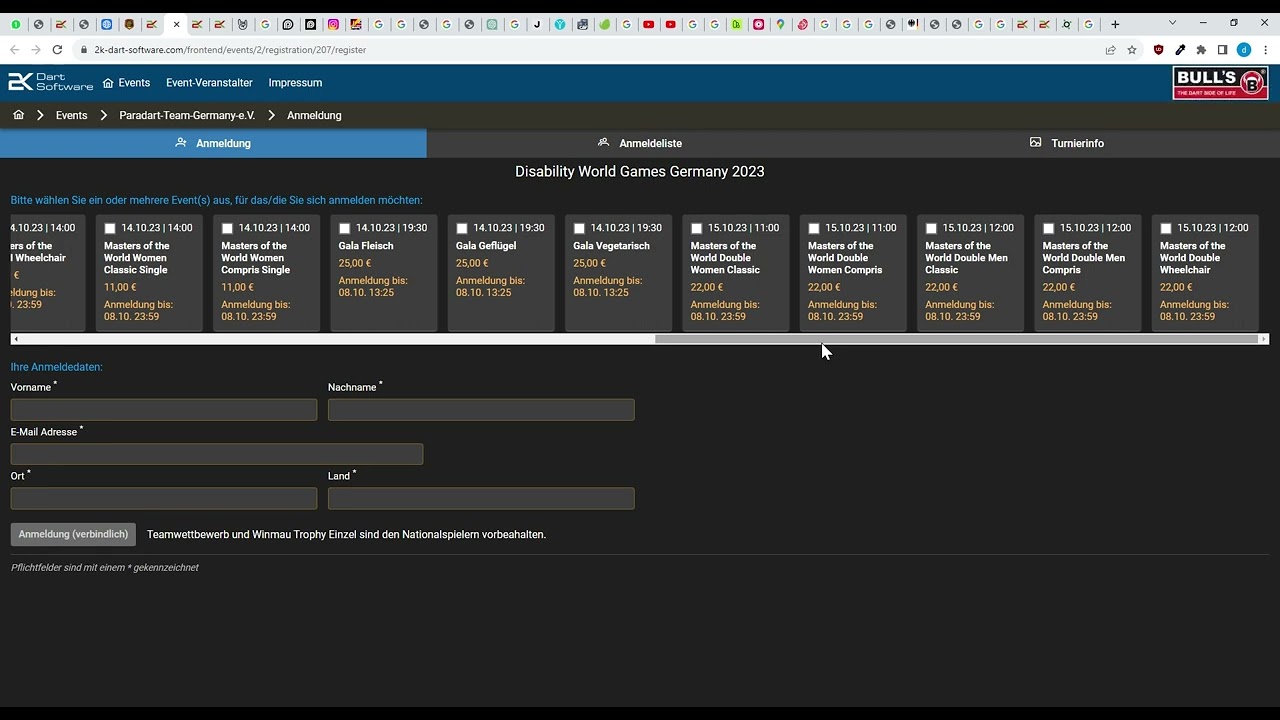Select Masters World Women Compris Single checkbox
This screenshot has height=720, width=1280.
coord(227,229)
